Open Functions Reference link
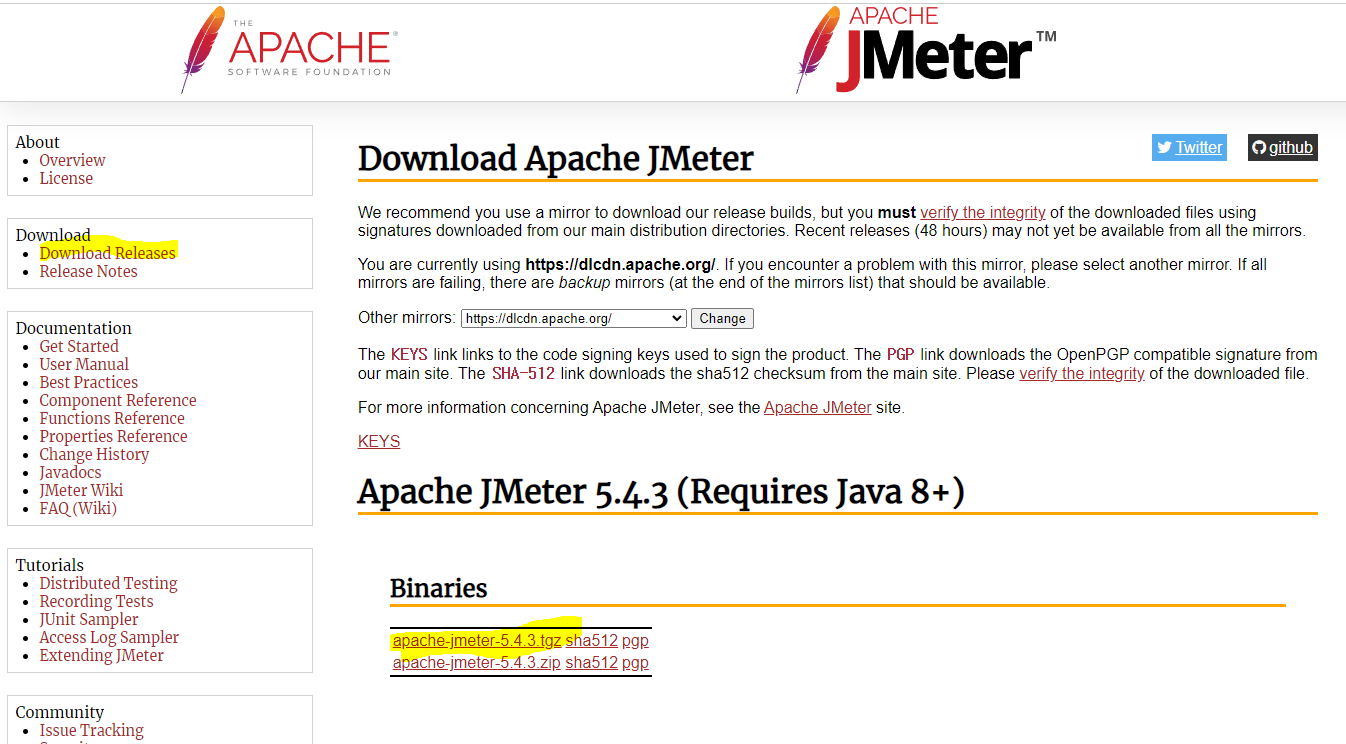1346x744 pixels. [x=112, y=418]
